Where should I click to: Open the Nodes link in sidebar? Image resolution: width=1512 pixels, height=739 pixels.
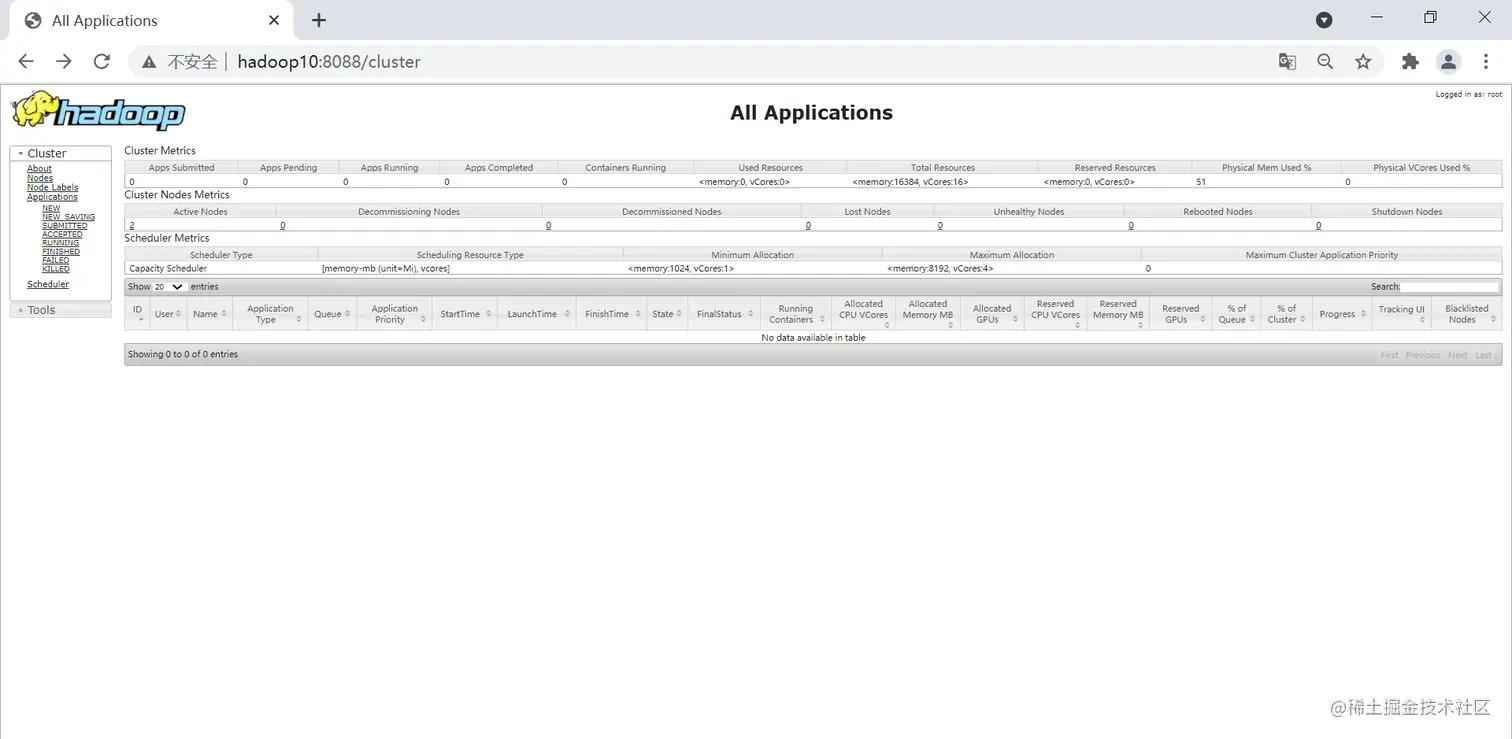click(x=40, y=178)
